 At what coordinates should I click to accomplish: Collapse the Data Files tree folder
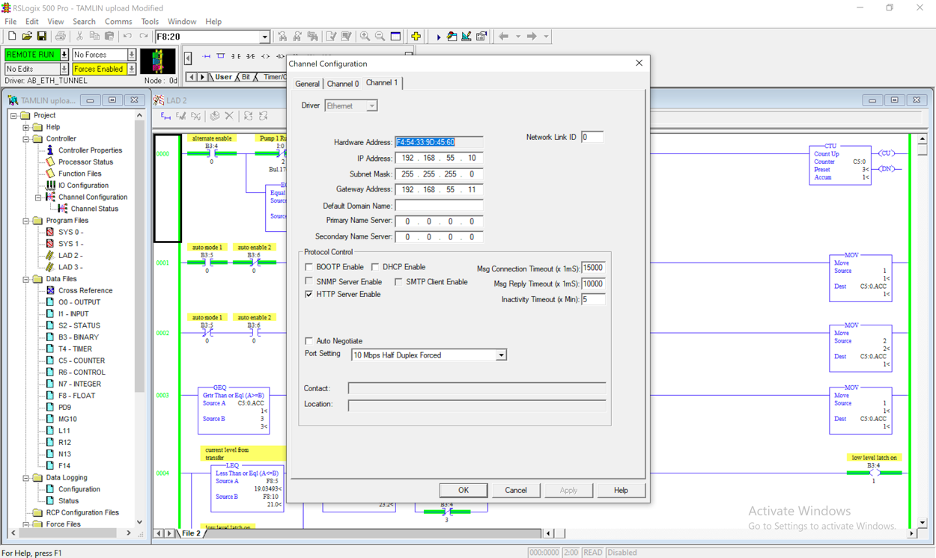(x=26, y=279)
